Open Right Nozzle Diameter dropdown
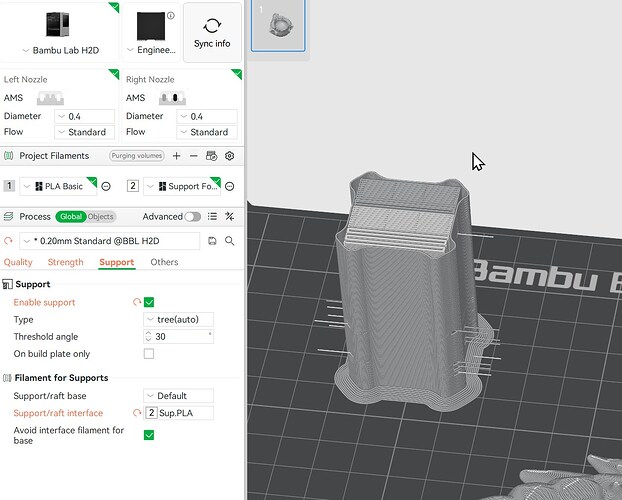This screenshot has height=500, width=622. [207, 116]
